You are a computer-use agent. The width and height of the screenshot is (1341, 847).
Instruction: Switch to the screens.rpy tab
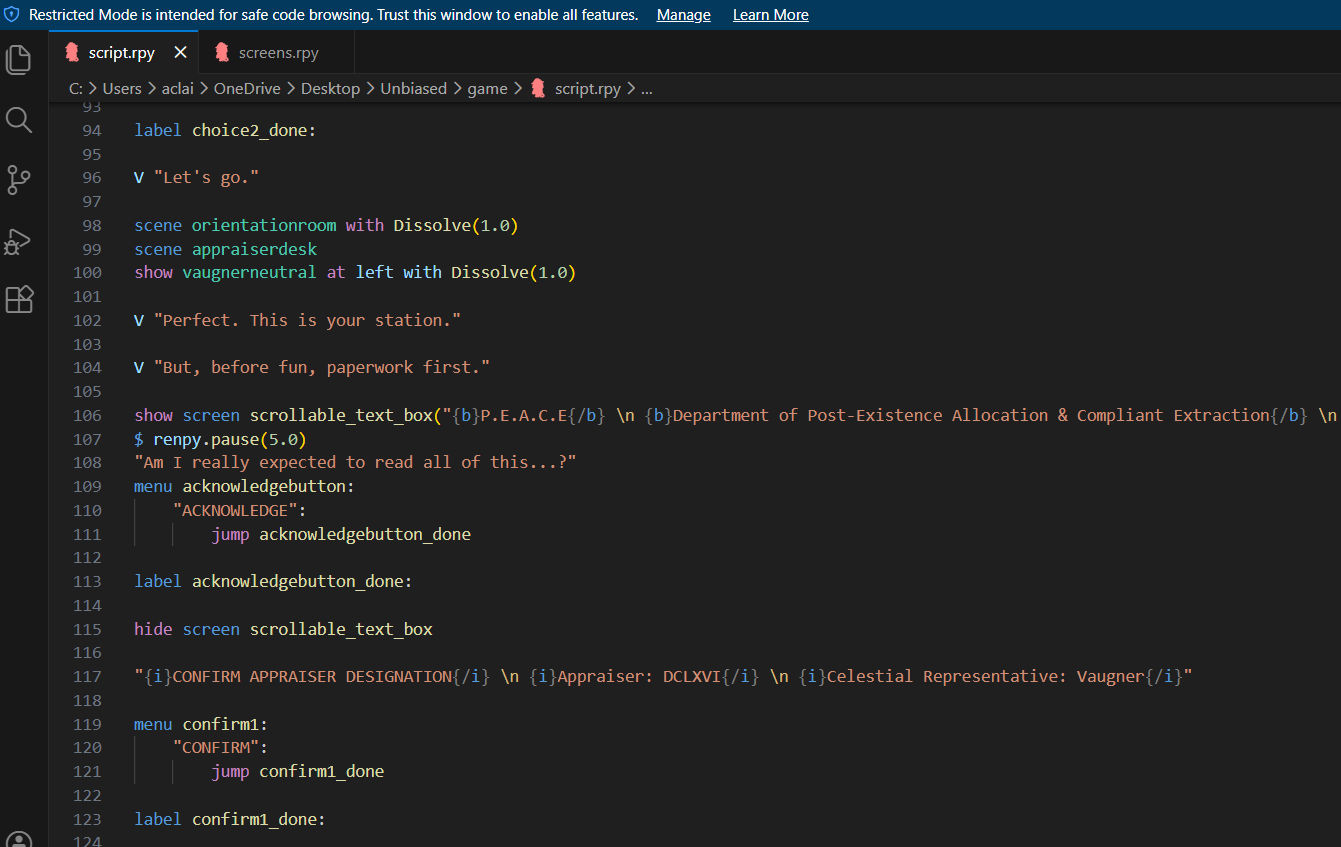coord(277,53)
